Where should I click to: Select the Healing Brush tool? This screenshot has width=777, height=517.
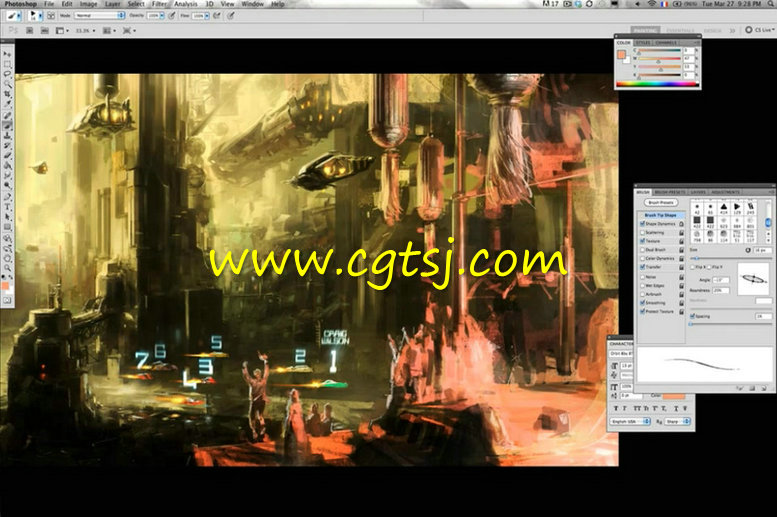tap(7, 115)
